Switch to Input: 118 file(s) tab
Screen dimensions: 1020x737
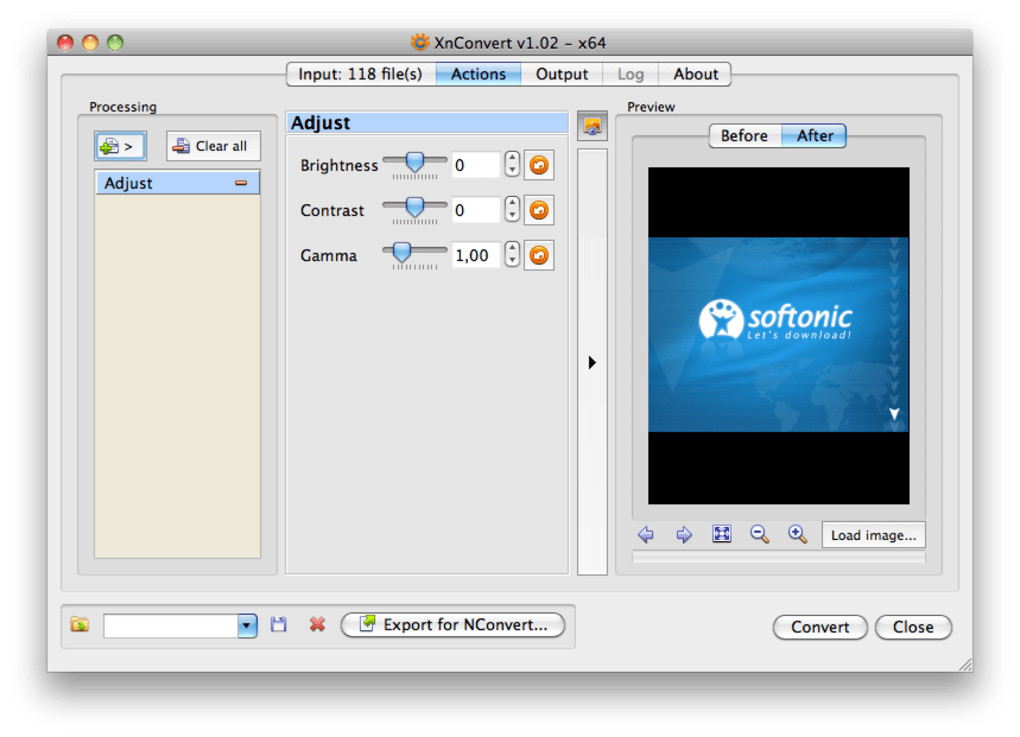coord(360,74)
